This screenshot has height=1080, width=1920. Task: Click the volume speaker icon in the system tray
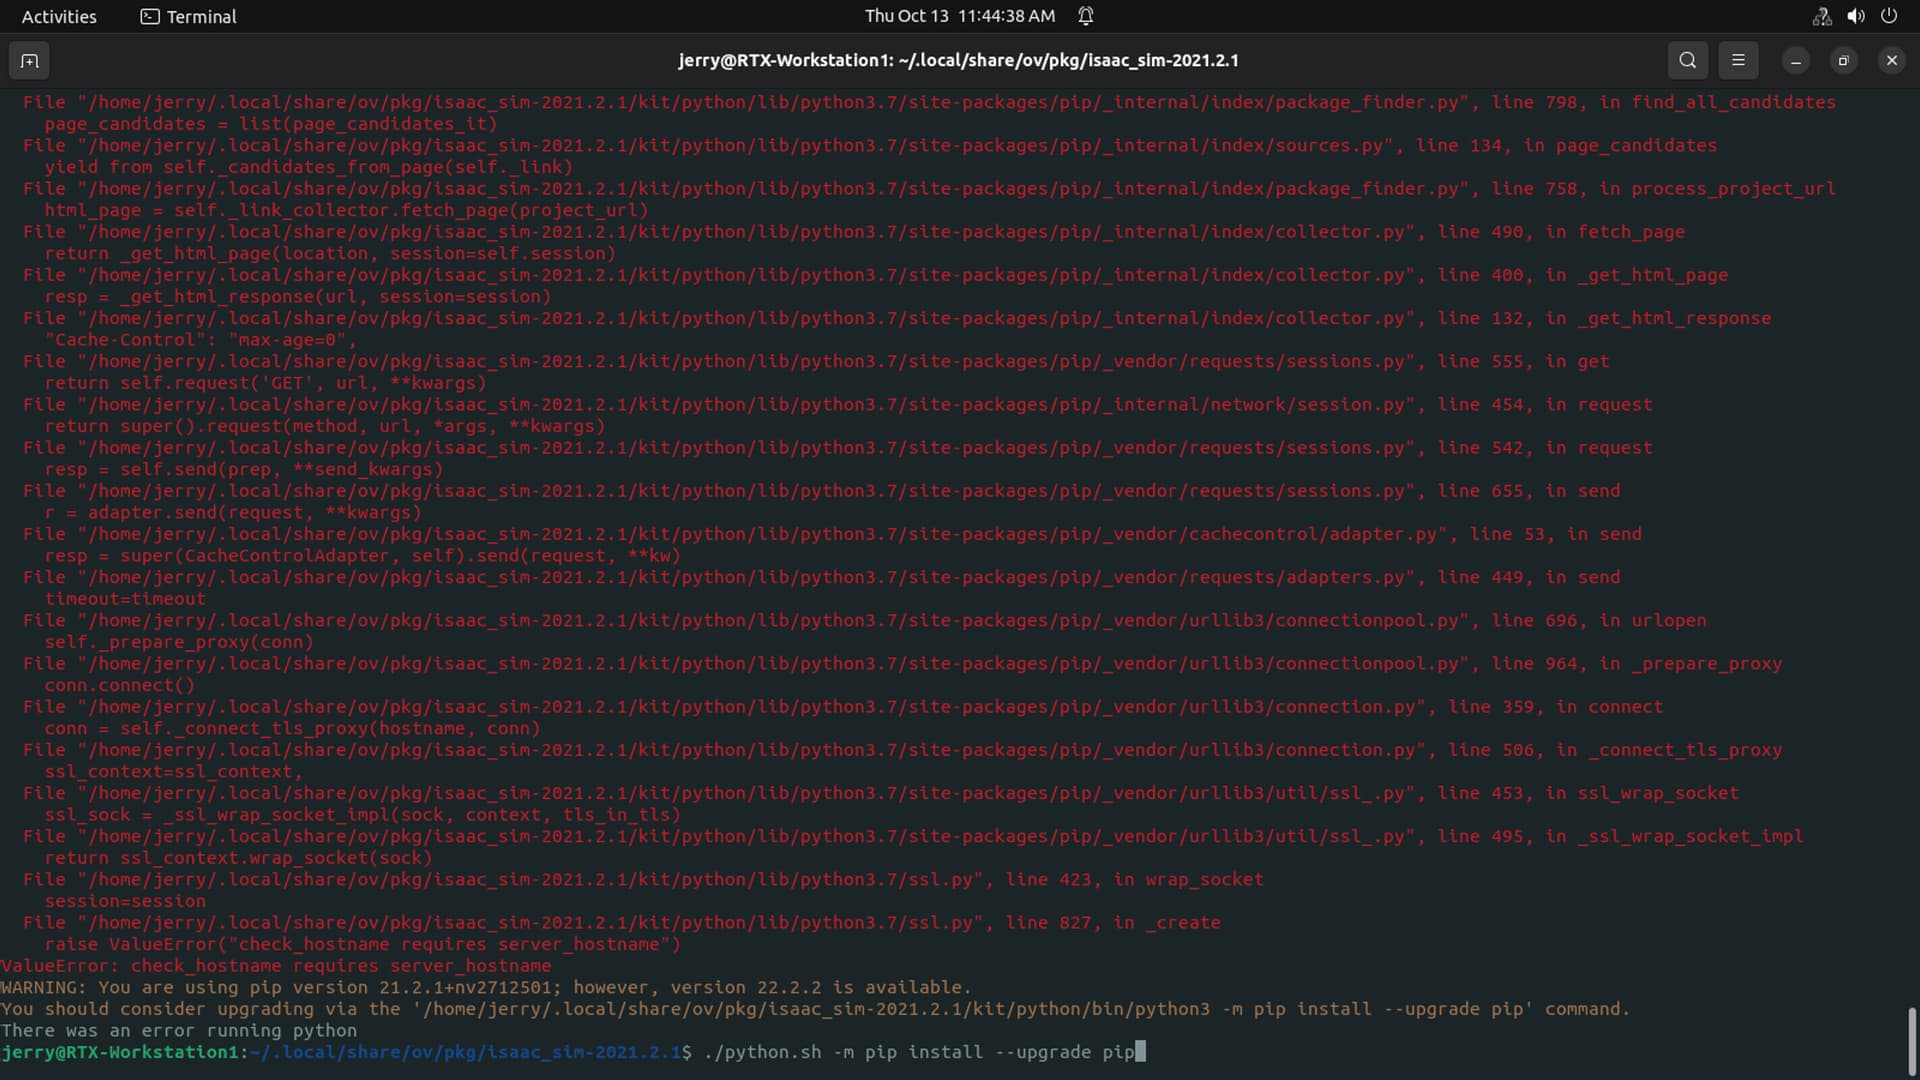(x=1855, y=16)
